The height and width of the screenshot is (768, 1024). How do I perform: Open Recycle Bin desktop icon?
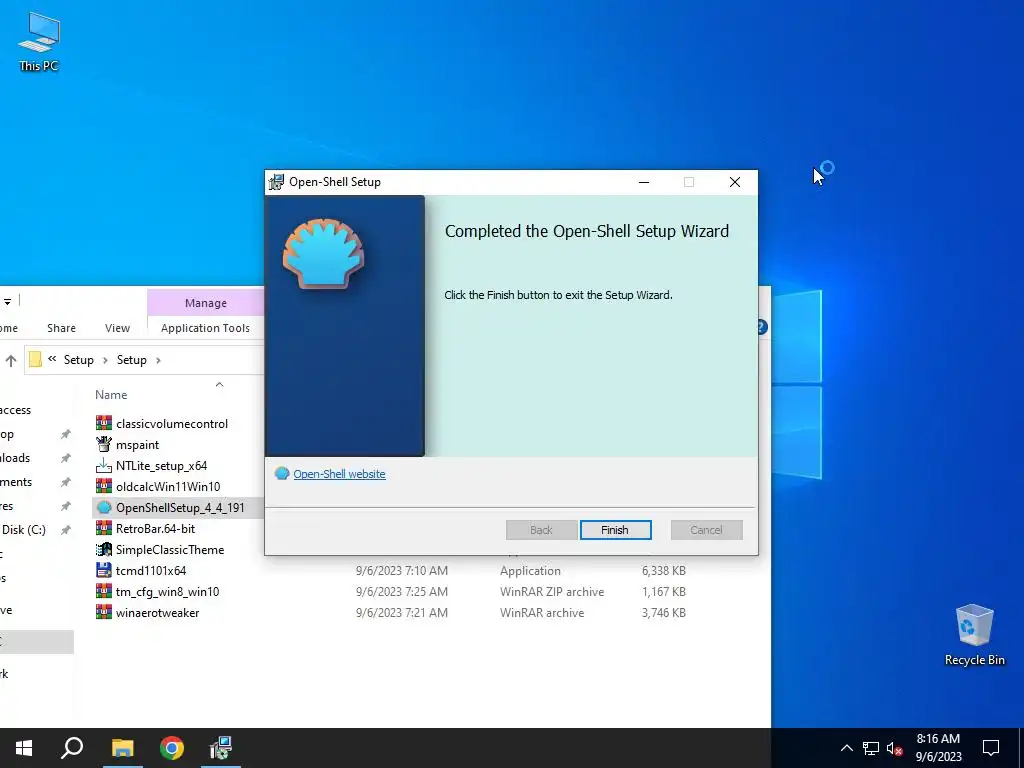tap(974, 635)
